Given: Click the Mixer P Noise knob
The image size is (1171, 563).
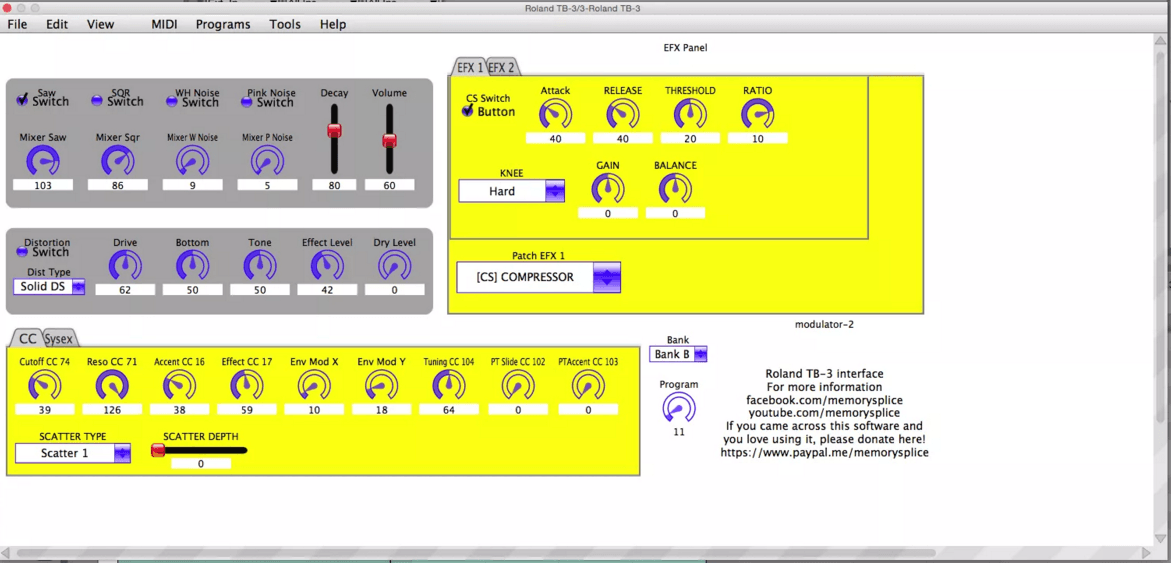Looking at the screenshot, I should pos(267,161).
